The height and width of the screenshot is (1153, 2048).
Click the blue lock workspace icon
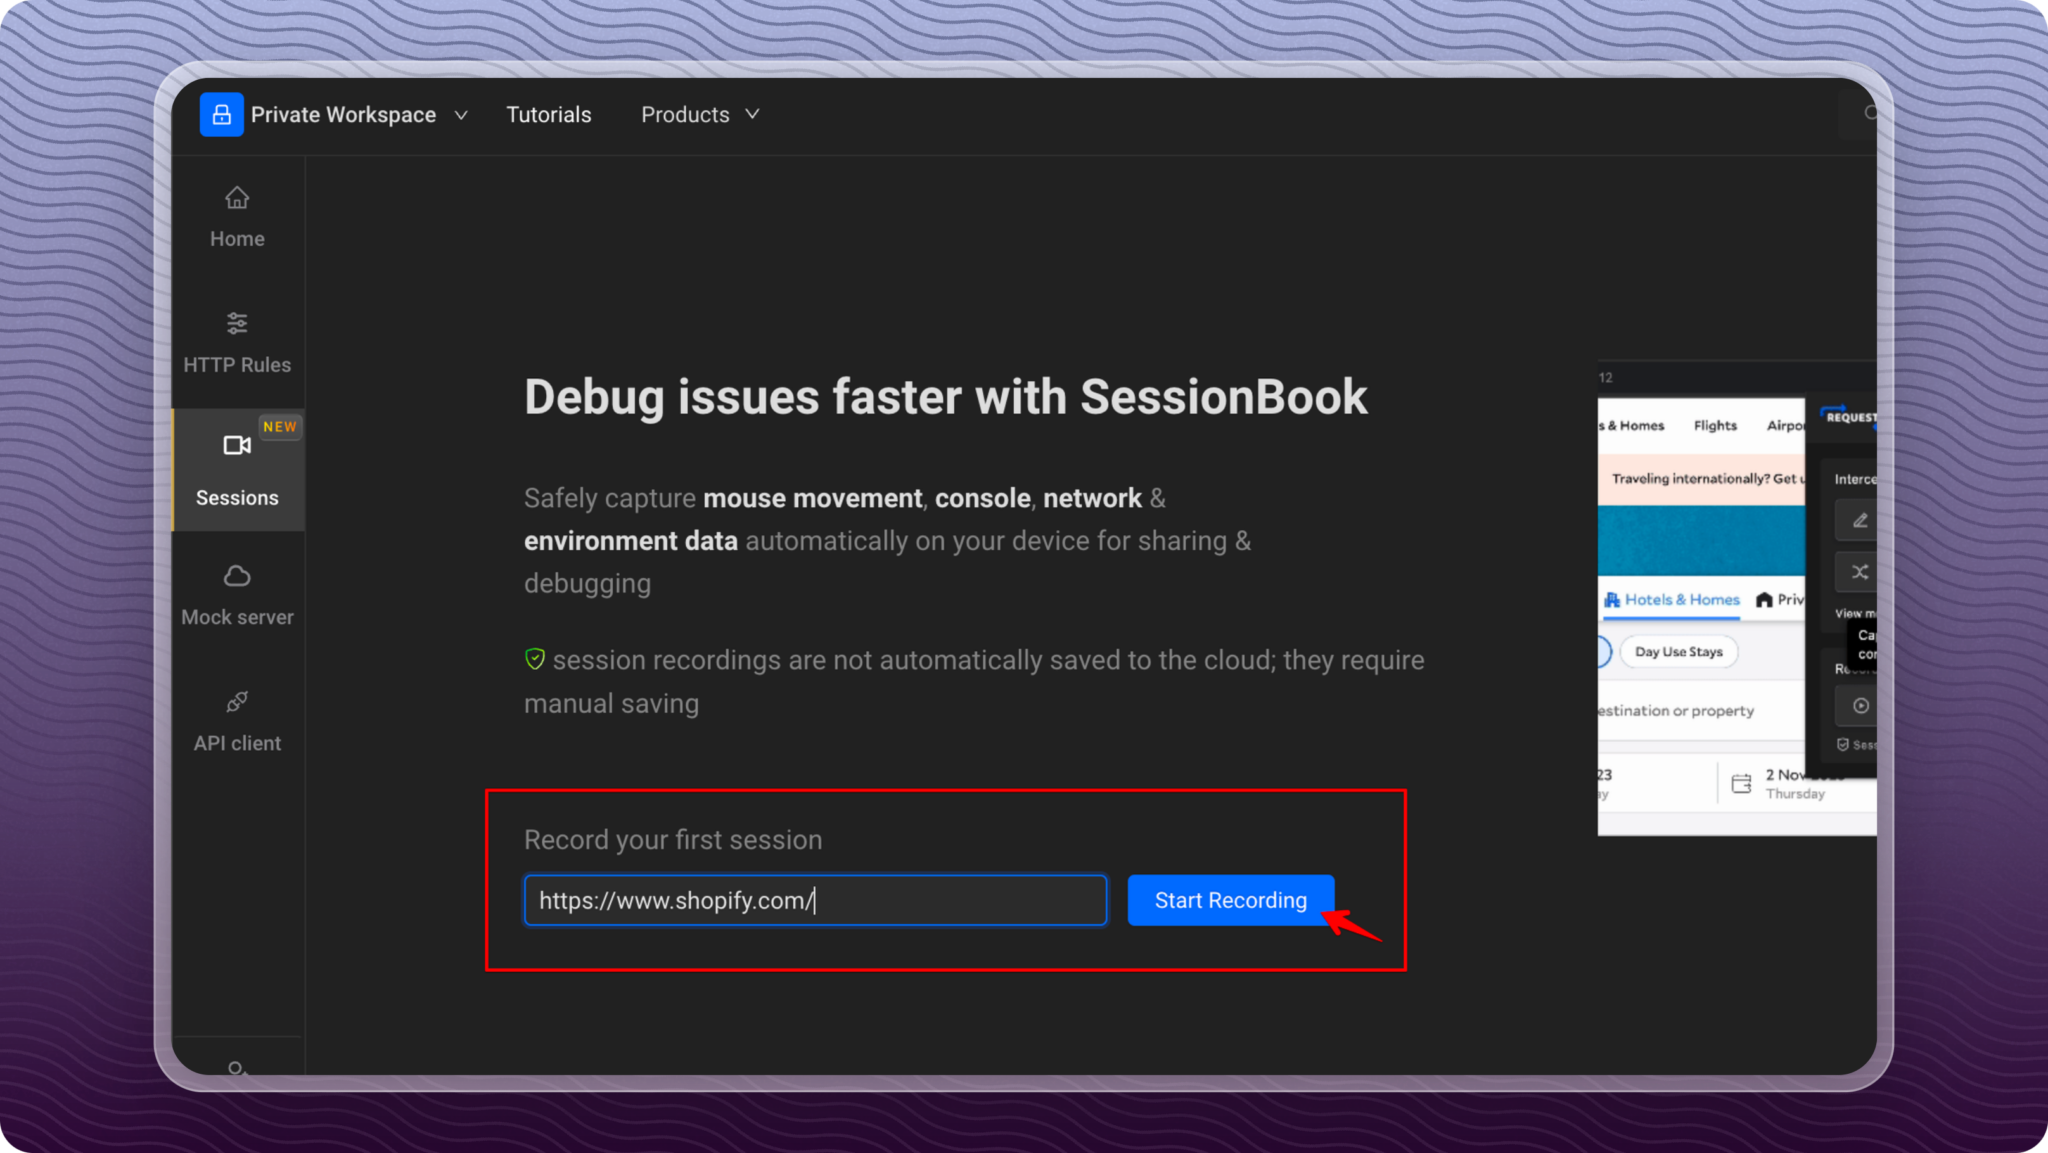point(221,114)
